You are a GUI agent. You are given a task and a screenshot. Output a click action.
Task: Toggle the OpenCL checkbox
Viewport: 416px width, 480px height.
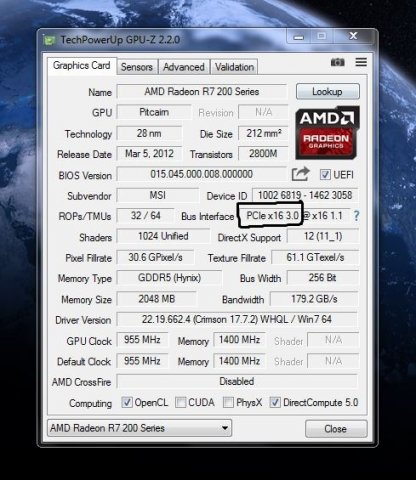tap(127, 402)
